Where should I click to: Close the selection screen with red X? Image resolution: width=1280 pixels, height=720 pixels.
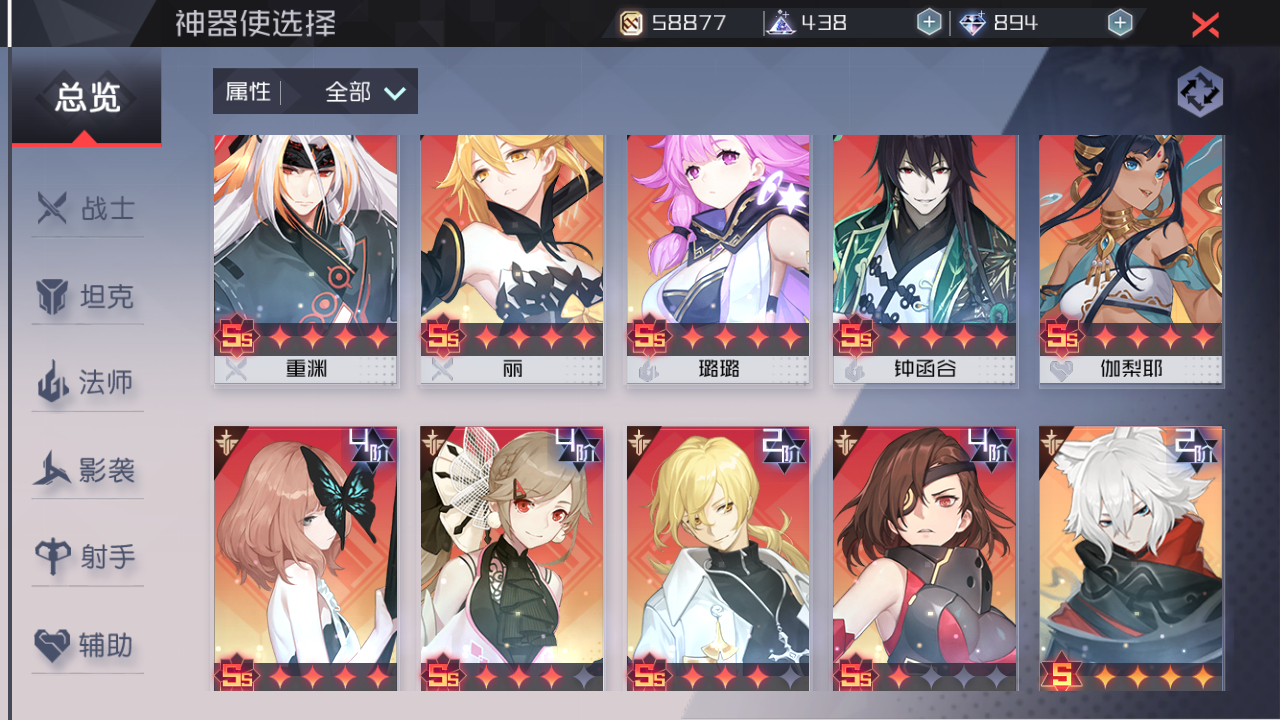click(x=1205, y=24)
